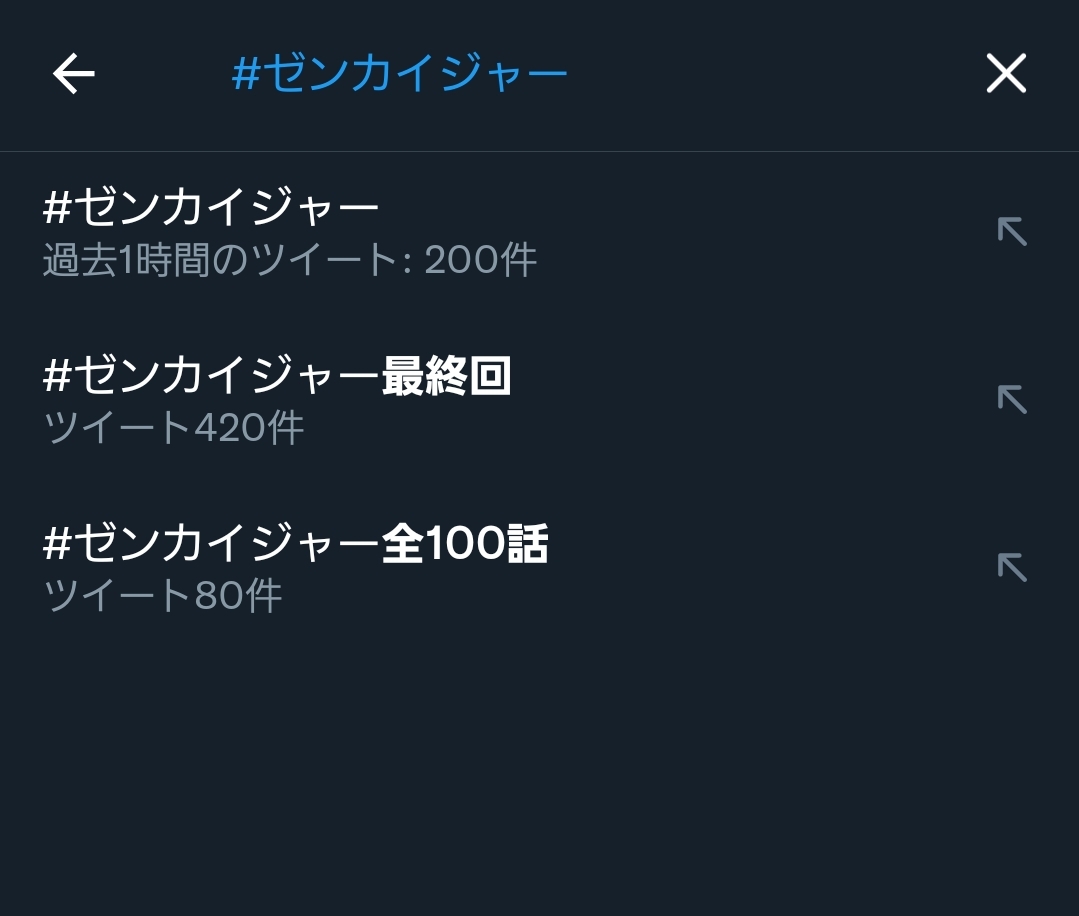Click the ツイート80件 count line
The width and height of the screenshot is (1079, 916).
163,597
